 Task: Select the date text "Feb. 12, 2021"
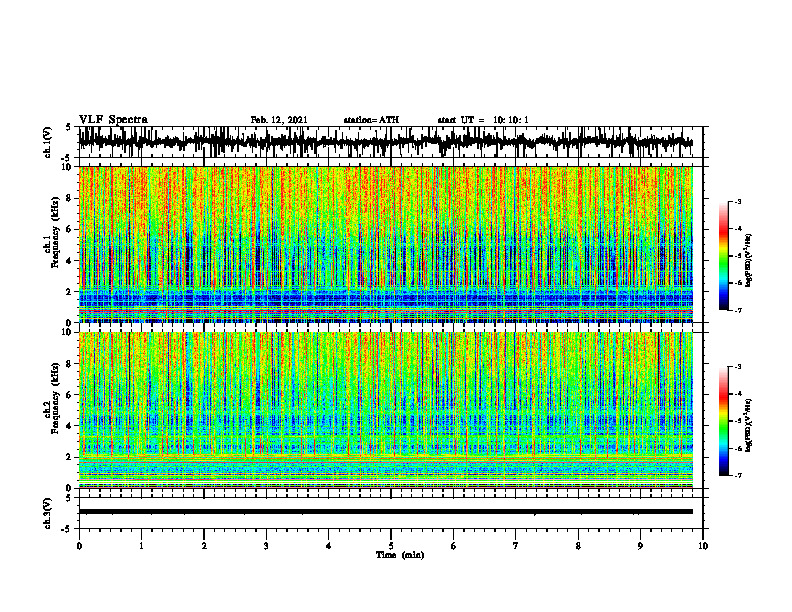tap(279, 120)
